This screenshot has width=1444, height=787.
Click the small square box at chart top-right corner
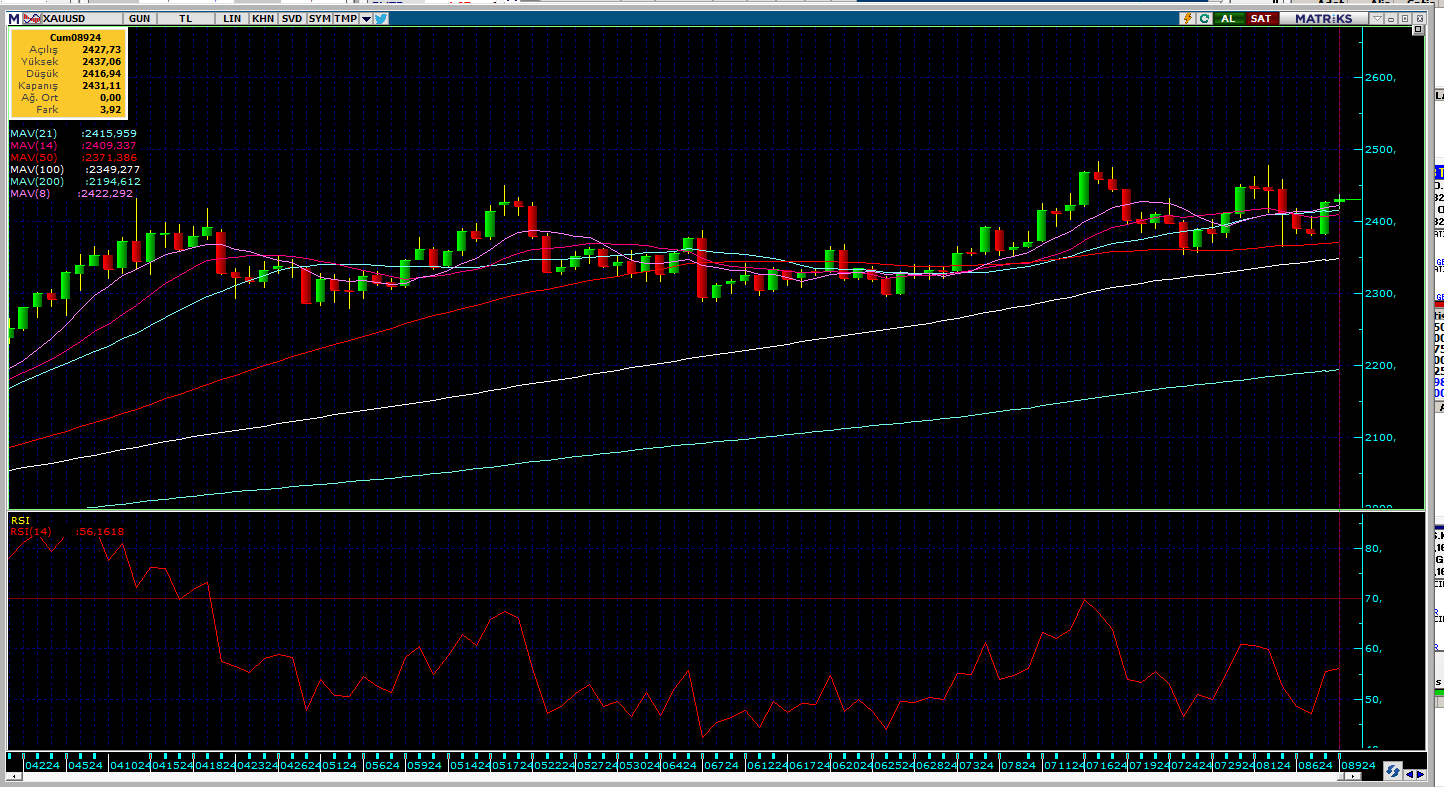coord(1417,30)
